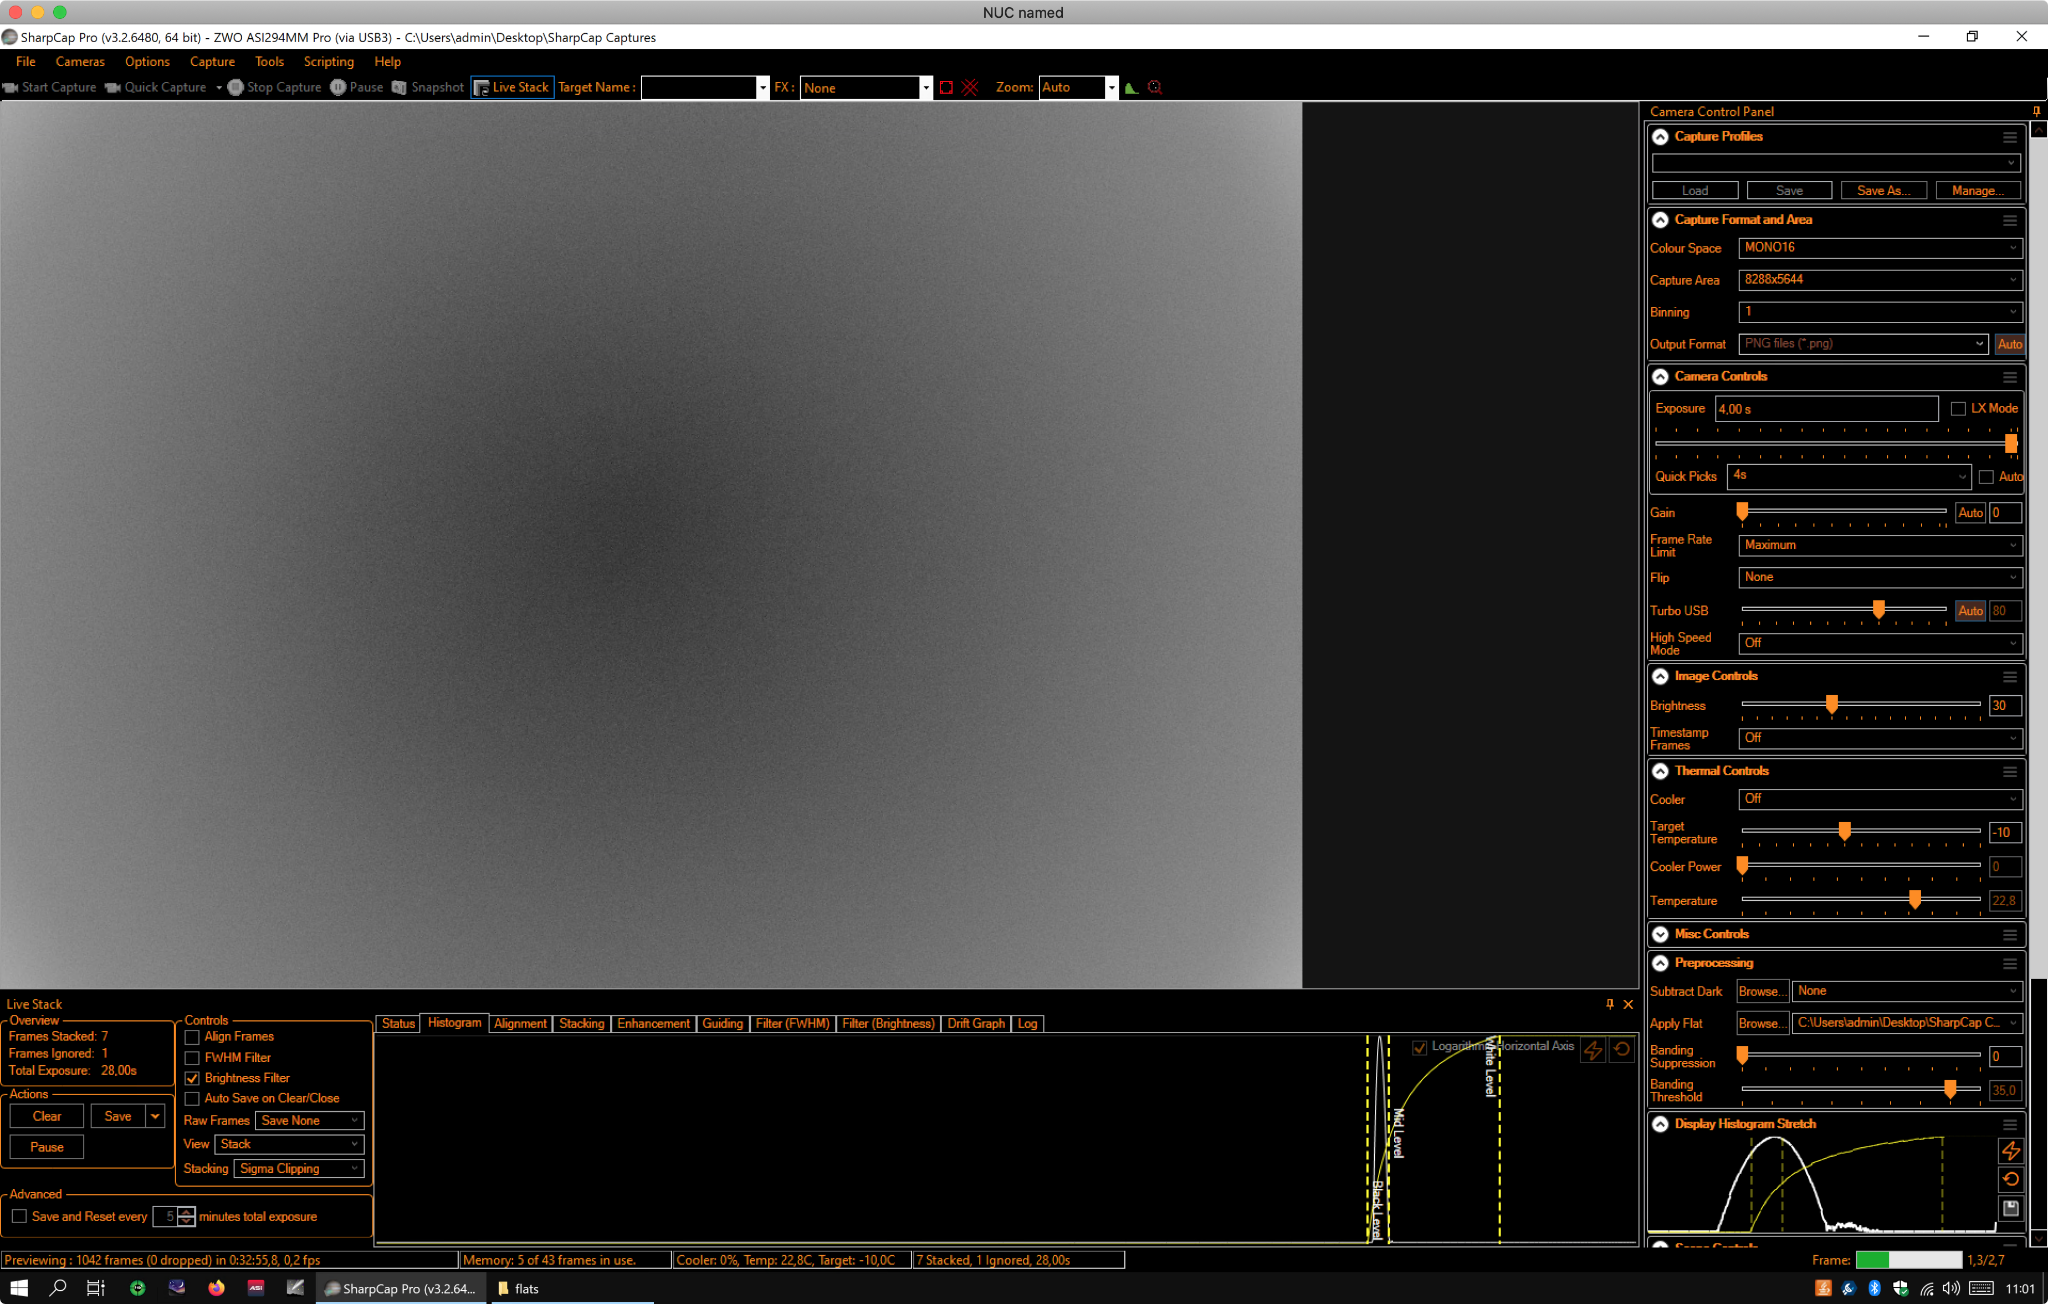Enable Align Frames checkbox
The width and height of the screenshot is (2048, 1304).
(192, 1037)
